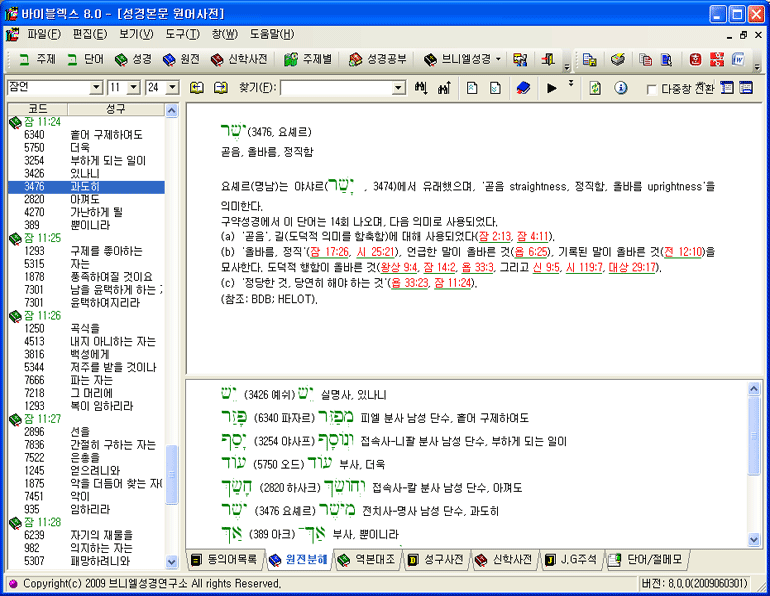The image size is (770, 596).
Task: Click the left list scrollbar down arrow
Action: click(x=171, y=561)
